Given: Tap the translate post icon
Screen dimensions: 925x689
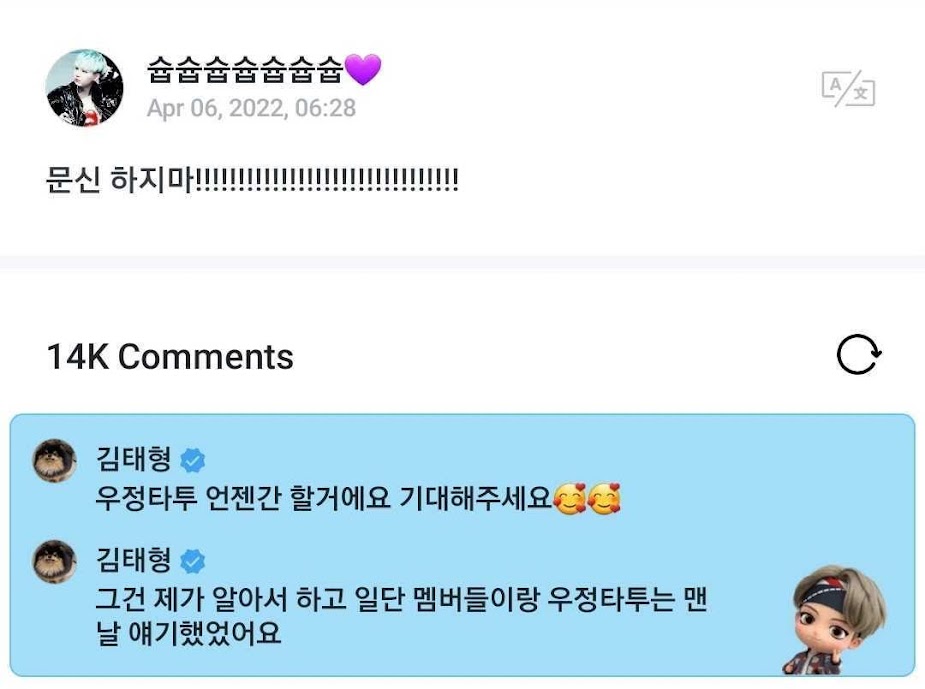Looking at the screenshot, I should pos(848,89).
